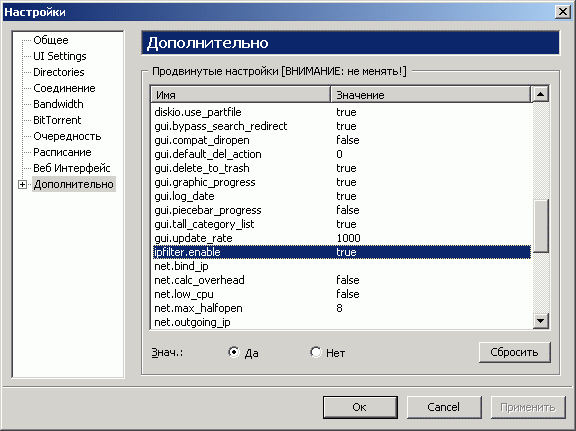
Task: Confirm settings with the Ok button
Action: tap(360, 407)
